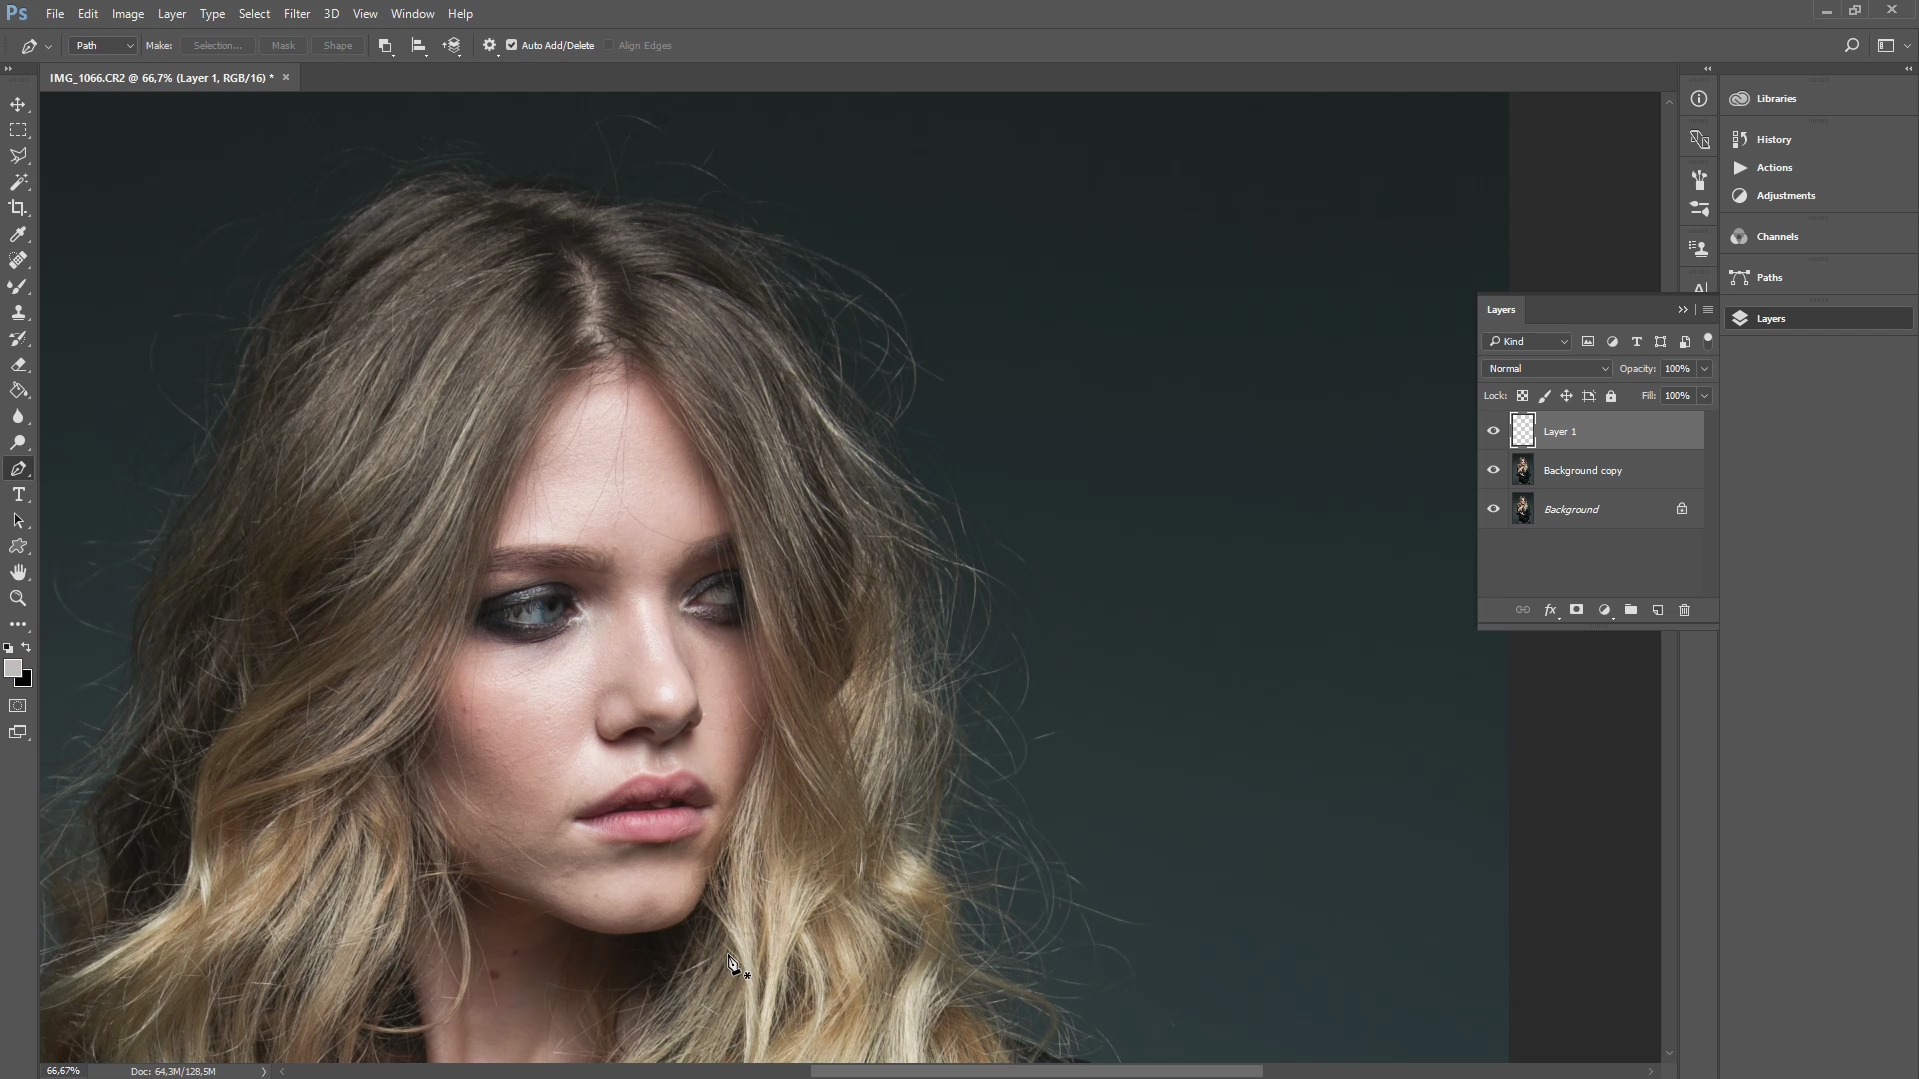Select the Paint Bucket tool
The image size is (1919, 1079).
(x=18, y=390)
